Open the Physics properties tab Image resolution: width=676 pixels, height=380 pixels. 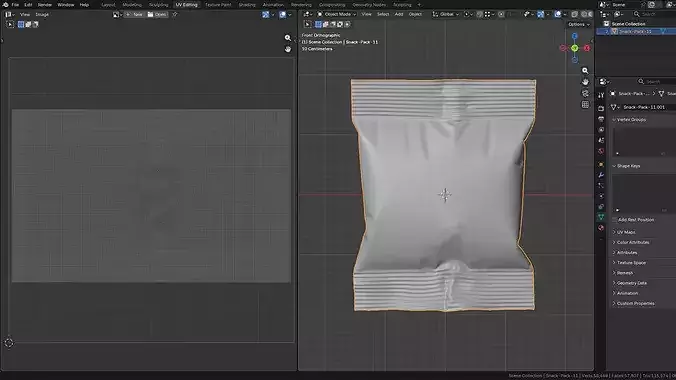(601, 196)
